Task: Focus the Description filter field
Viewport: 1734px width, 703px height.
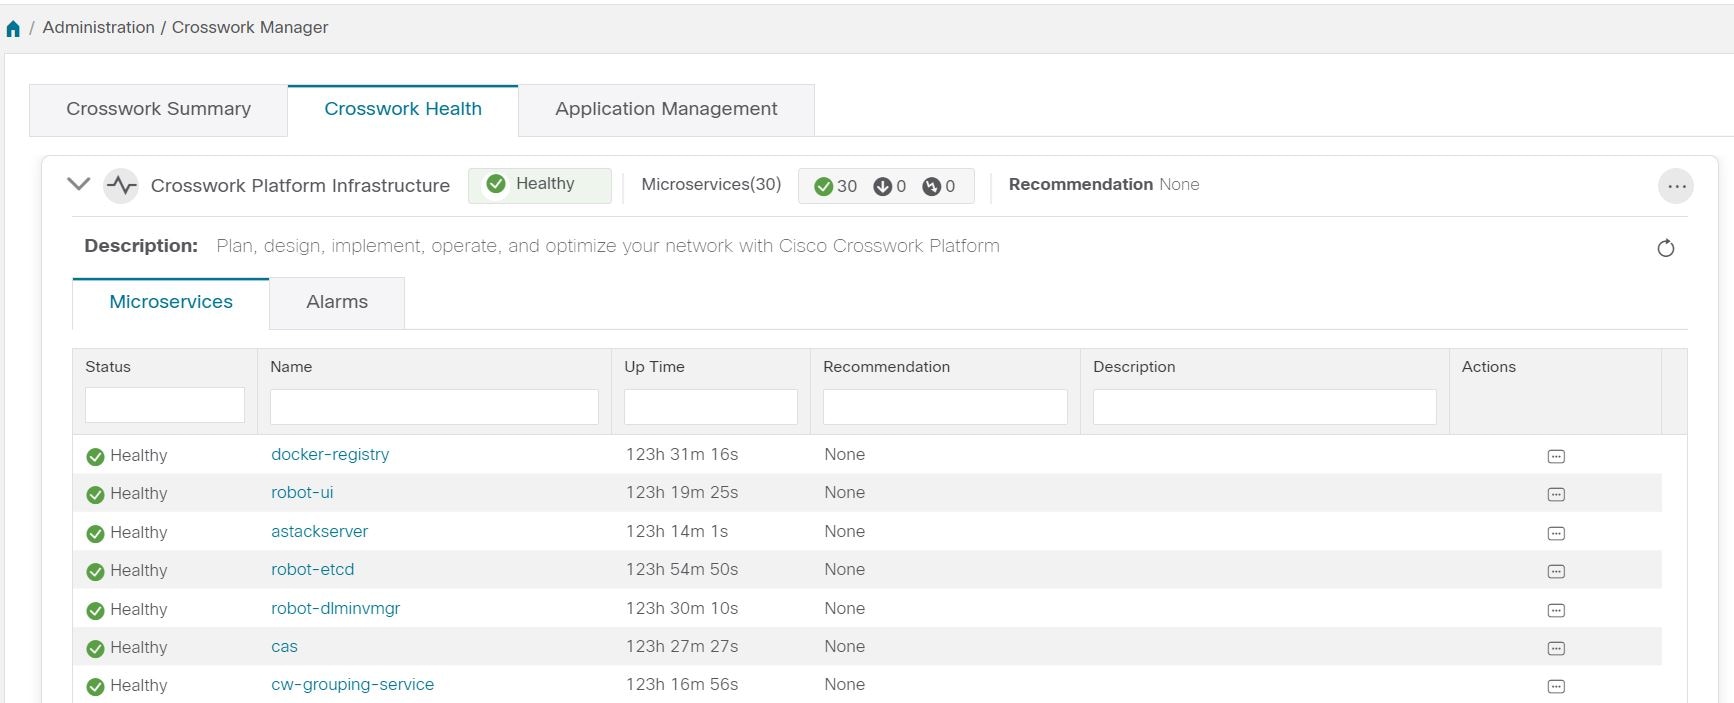Action: tap(1264, 407)
